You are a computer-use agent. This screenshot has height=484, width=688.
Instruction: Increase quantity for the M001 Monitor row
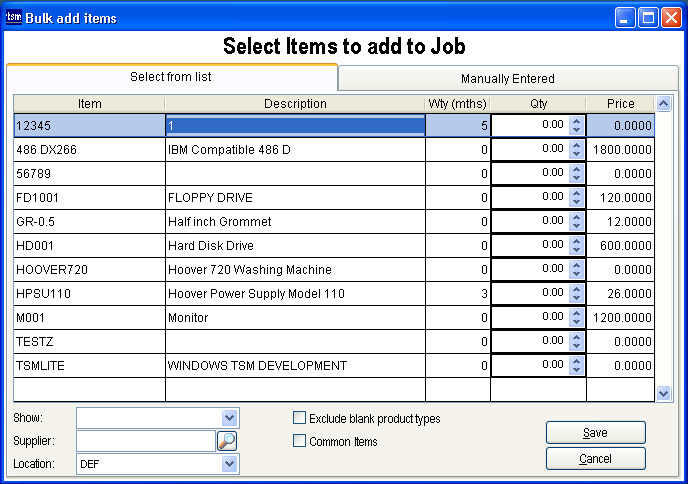tap(576, 313)
